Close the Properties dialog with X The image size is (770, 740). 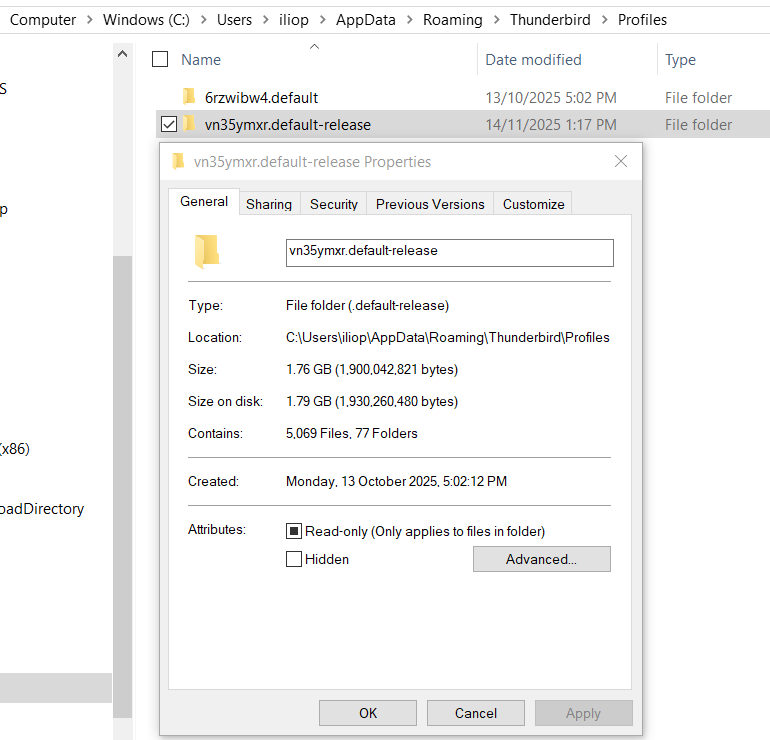pos(621,161)
